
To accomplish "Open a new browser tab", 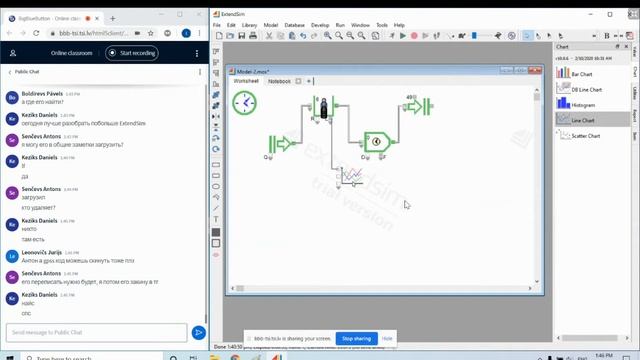I will (x=113, y=18).
